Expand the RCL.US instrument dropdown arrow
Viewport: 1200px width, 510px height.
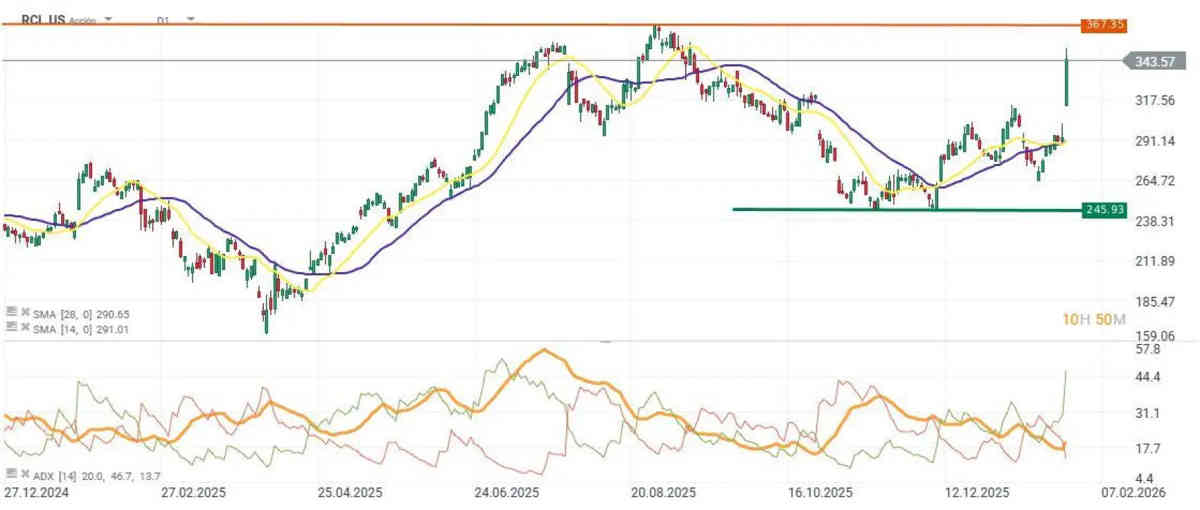tap(108, 19)
